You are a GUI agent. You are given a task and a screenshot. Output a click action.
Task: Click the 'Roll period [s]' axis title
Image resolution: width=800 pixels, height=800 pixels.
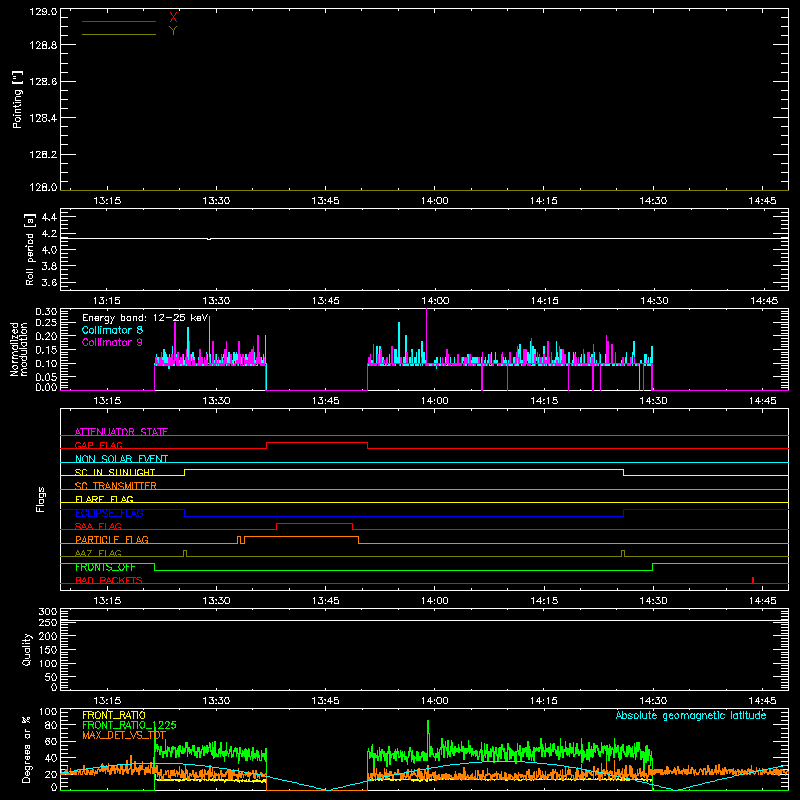[30, 249]
